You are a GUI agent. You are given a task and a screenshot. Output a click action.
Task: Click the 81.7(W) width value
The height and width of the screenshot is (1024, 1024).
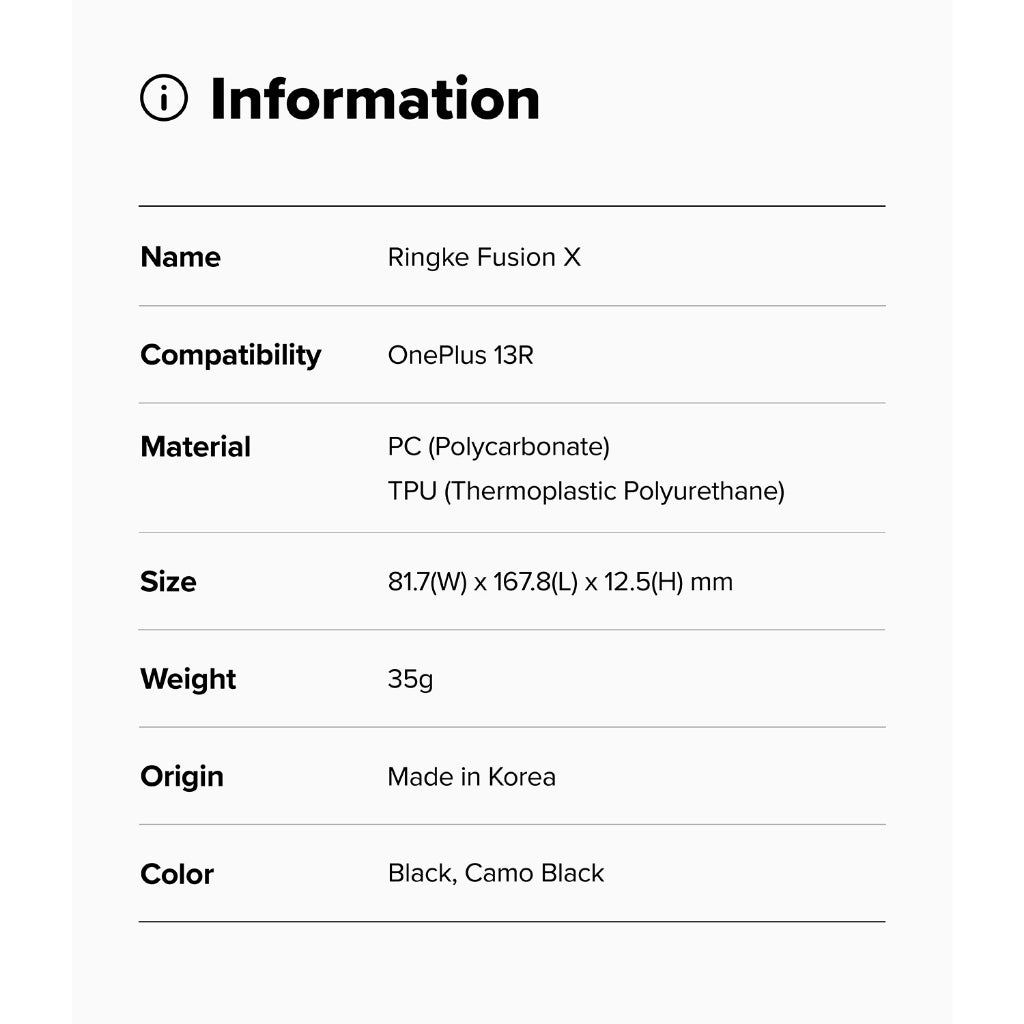click(x=427, y=582)
